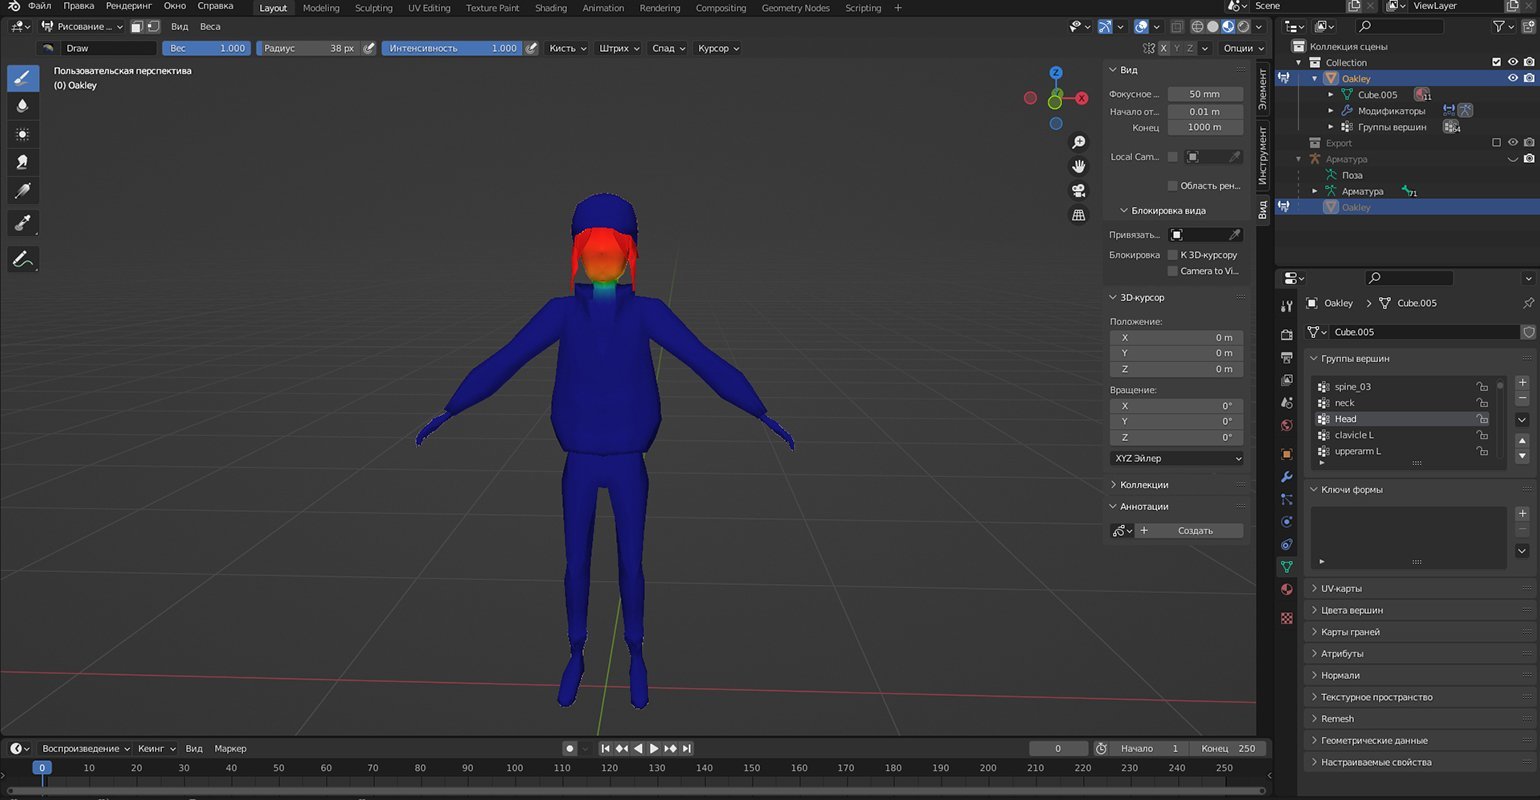Open the World properties tab icon
This screenshot has height=800, width=1540.
tap(1287, 426)
